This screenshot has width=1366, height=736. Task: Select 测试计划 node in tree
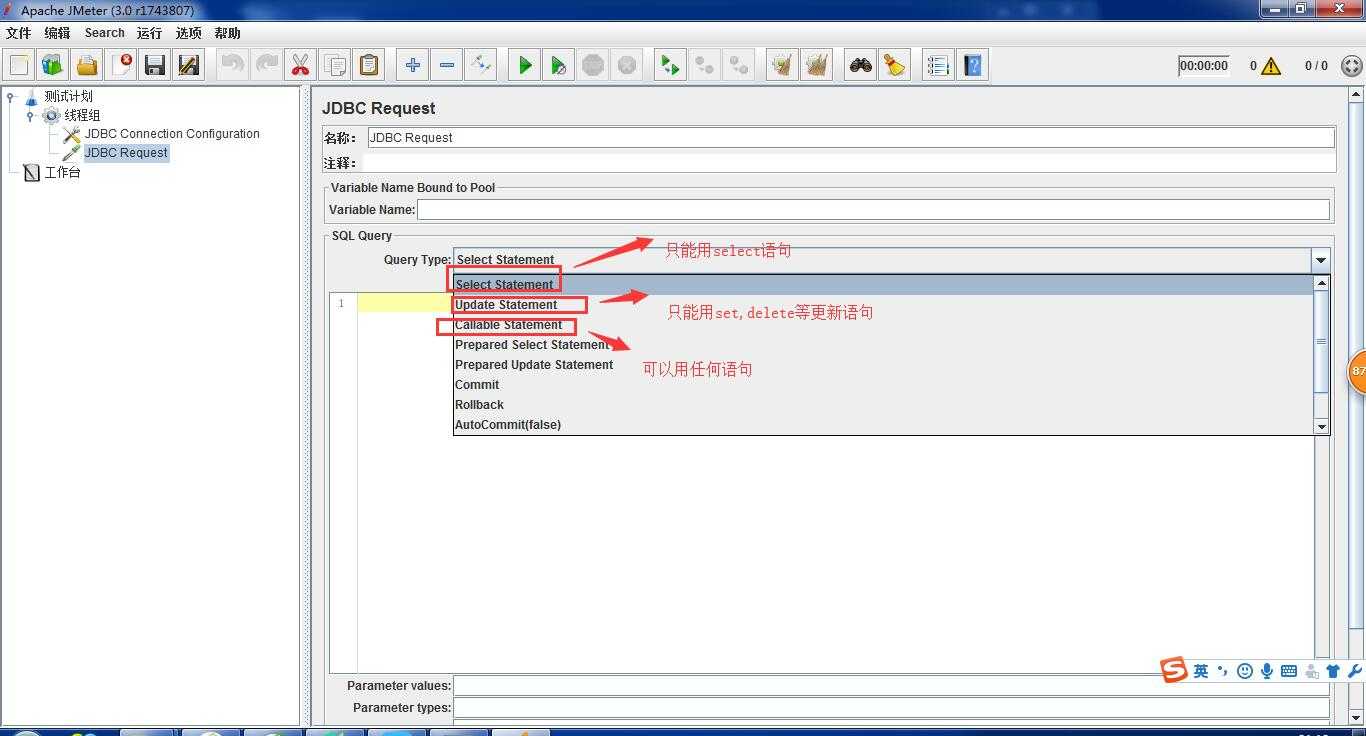pos(68,96)
